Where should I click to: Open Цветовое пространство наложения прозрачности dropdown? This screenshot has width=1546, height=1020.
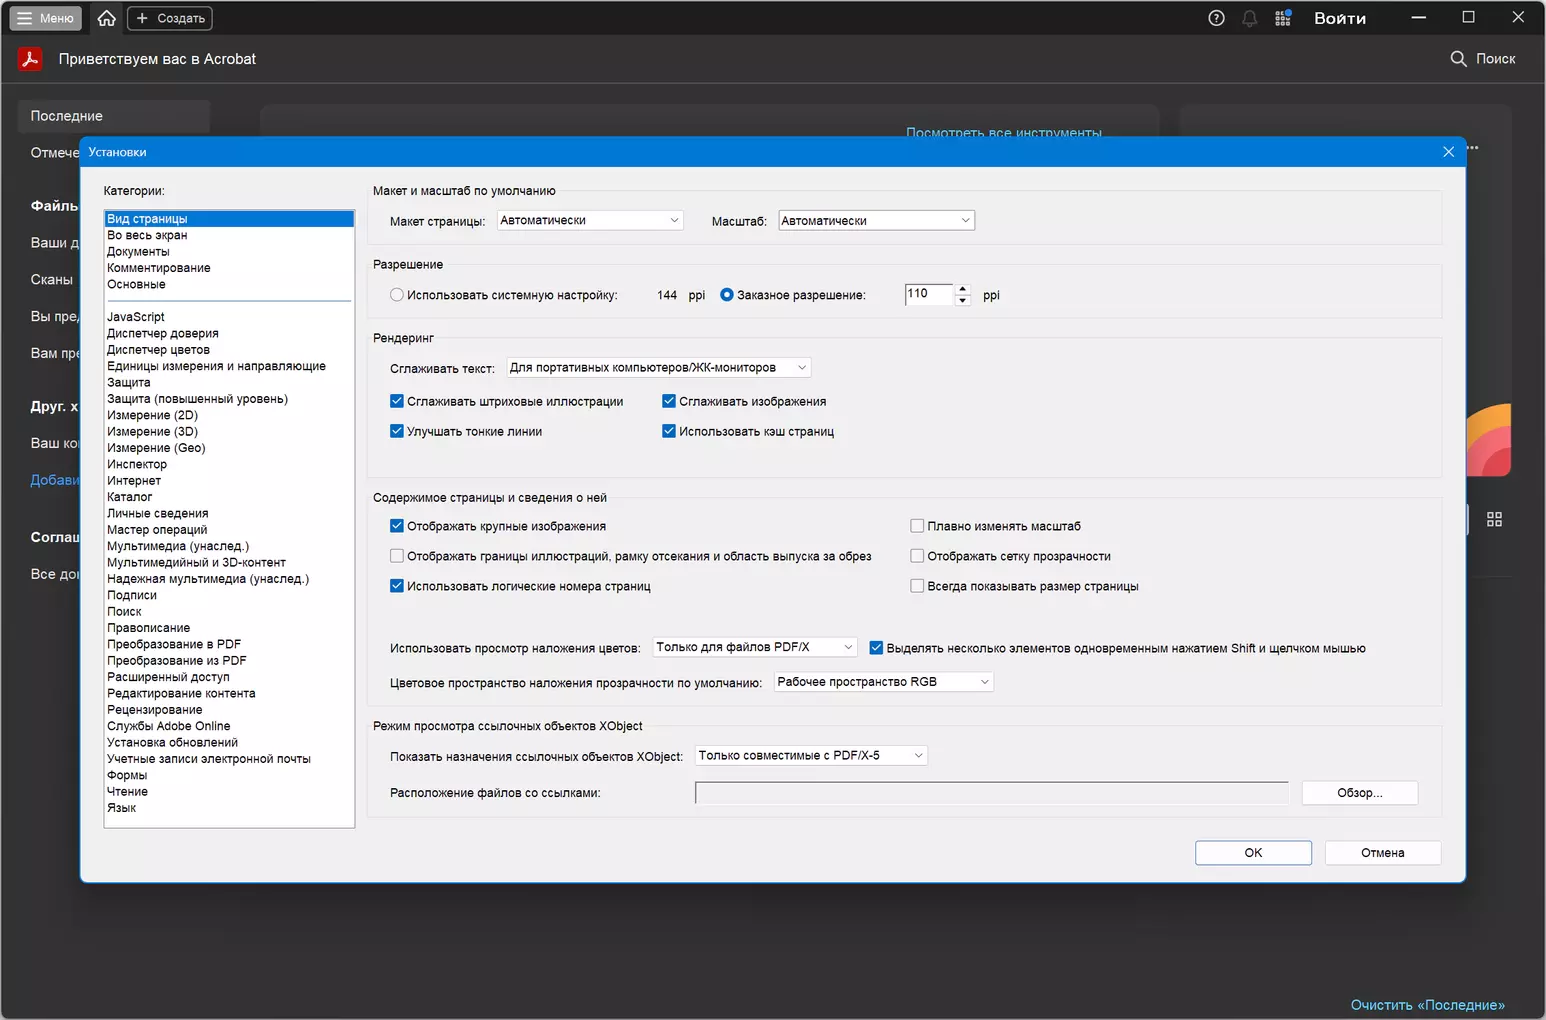pos(884,682)
